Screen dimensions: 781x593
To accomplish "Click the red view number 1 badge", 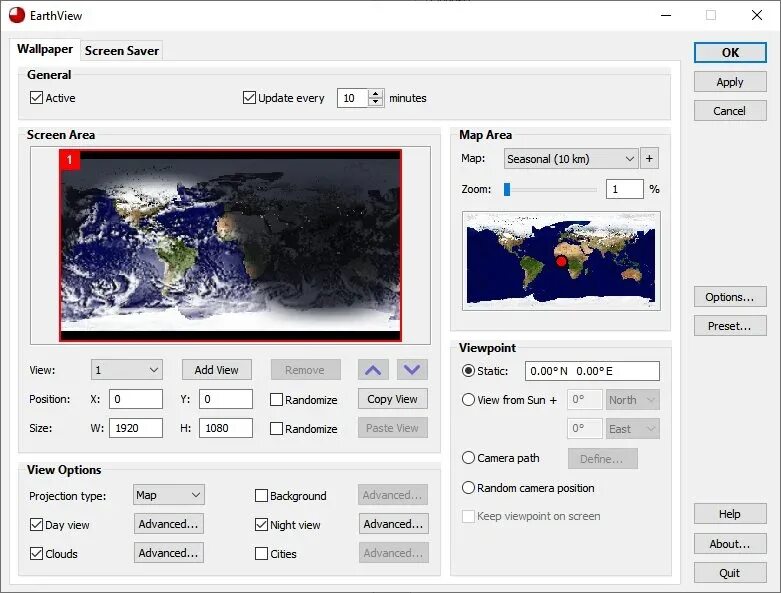I will click(x=69, y=160).
